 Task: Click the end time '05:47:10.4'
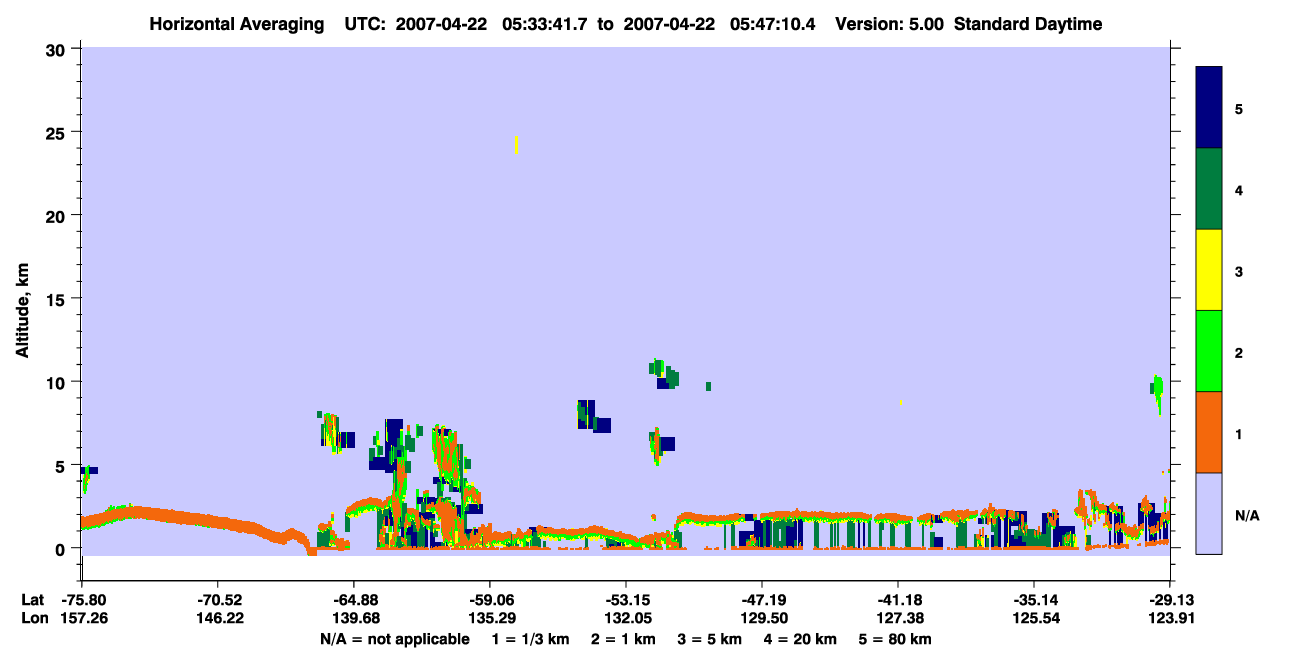tap(773, 24)
